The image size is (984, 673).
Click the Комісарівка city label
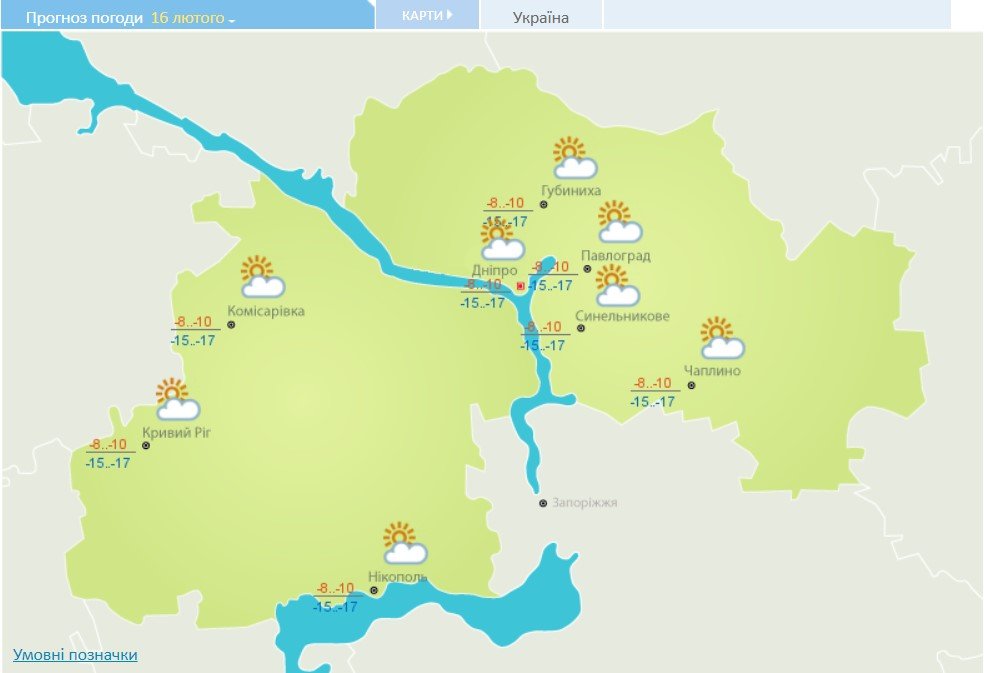pos(266,311)
